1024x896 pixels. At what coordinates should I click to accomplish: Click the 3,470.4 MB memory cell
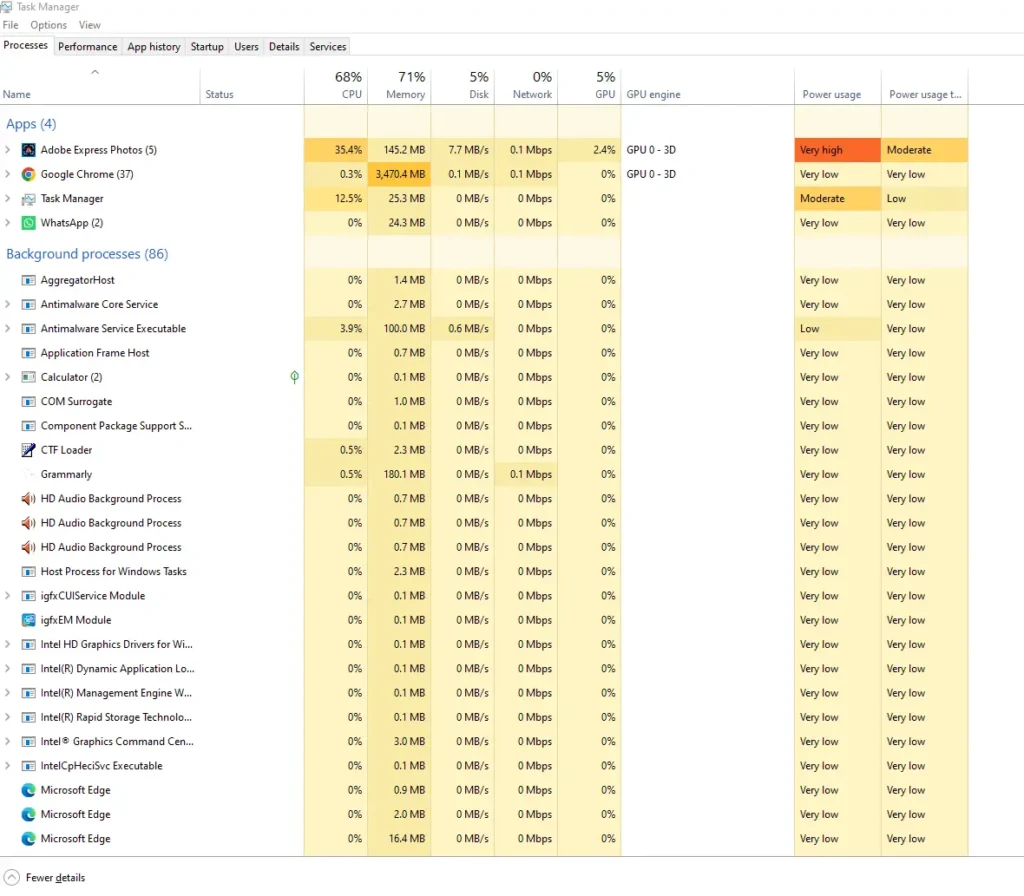399,174
